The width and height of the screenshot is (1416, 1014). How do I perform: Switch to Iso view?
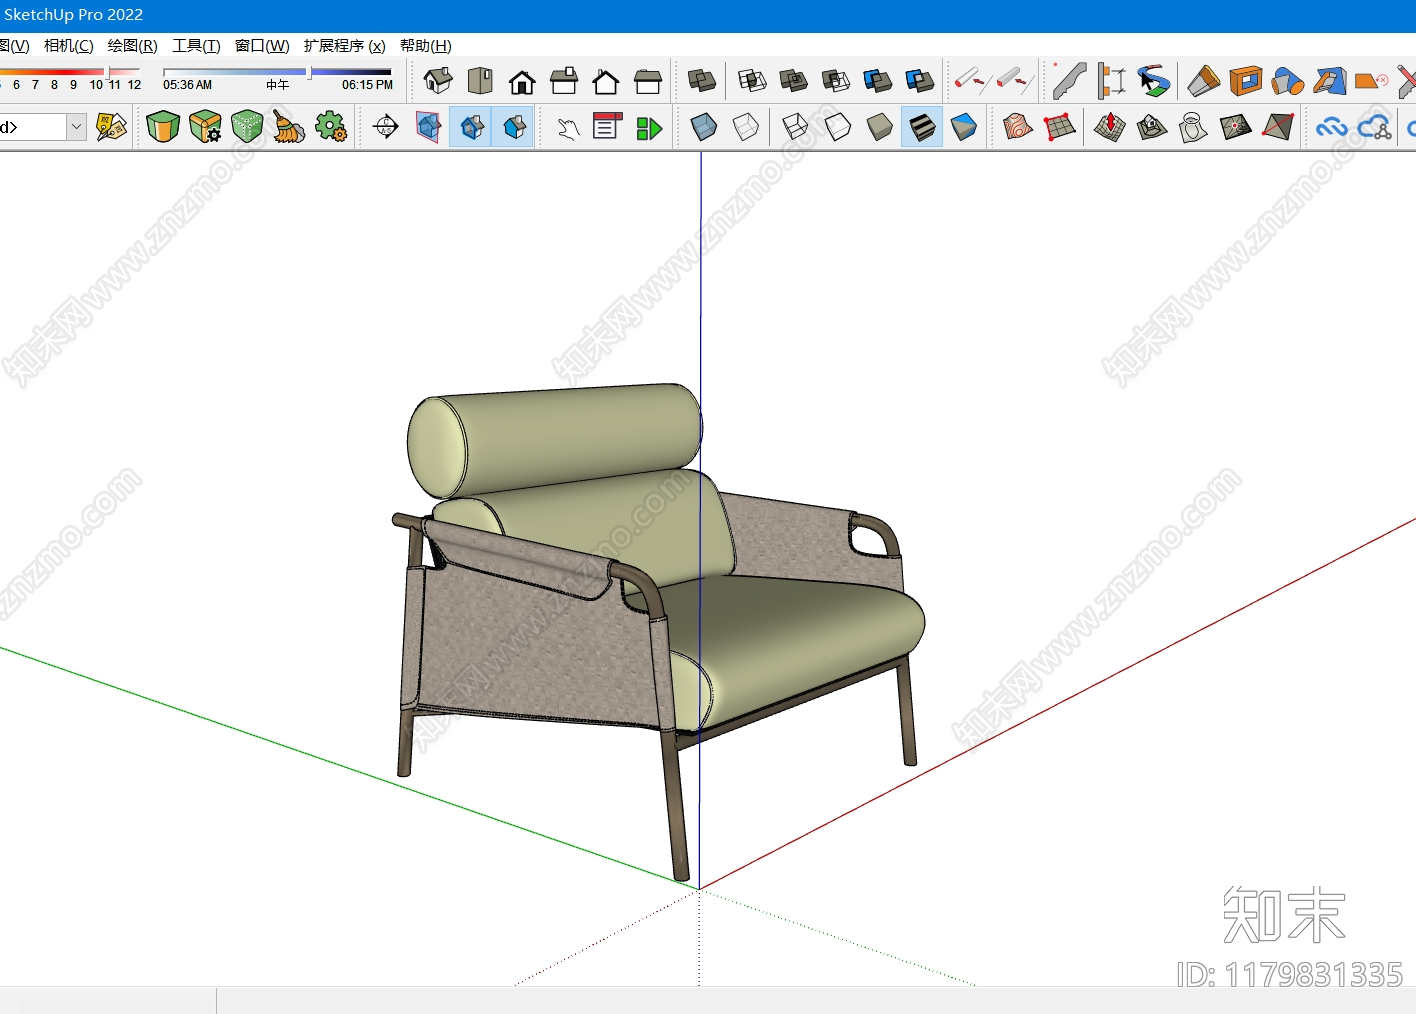pos(438,81)
